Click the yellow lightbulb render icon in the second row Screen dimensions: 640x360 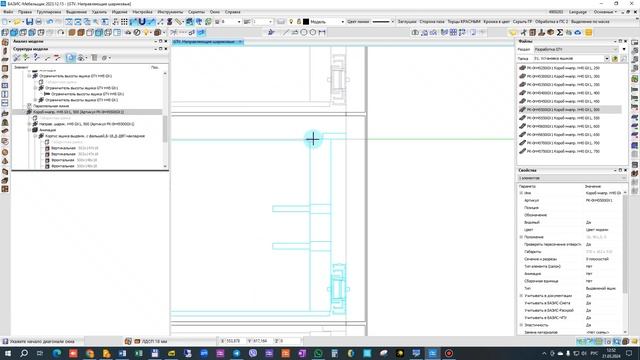click(x=146, y=32)
